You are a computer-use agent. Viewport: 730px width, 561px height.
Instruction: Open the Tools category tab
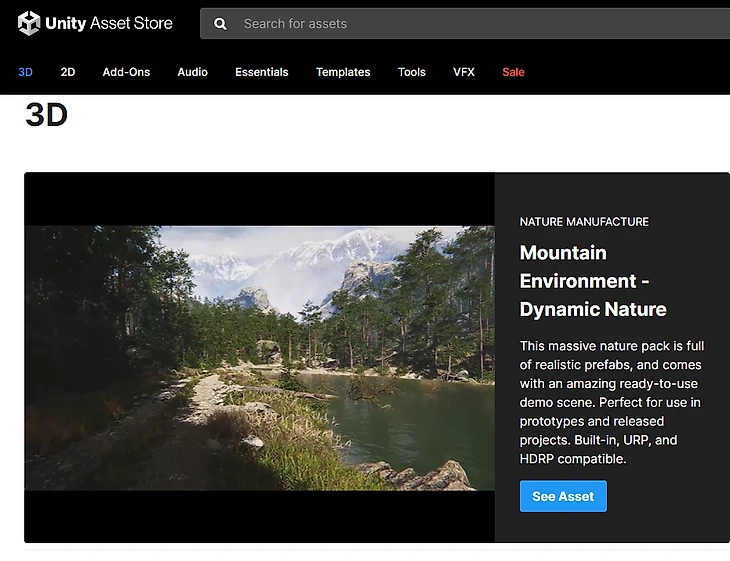tap(411, 72)
